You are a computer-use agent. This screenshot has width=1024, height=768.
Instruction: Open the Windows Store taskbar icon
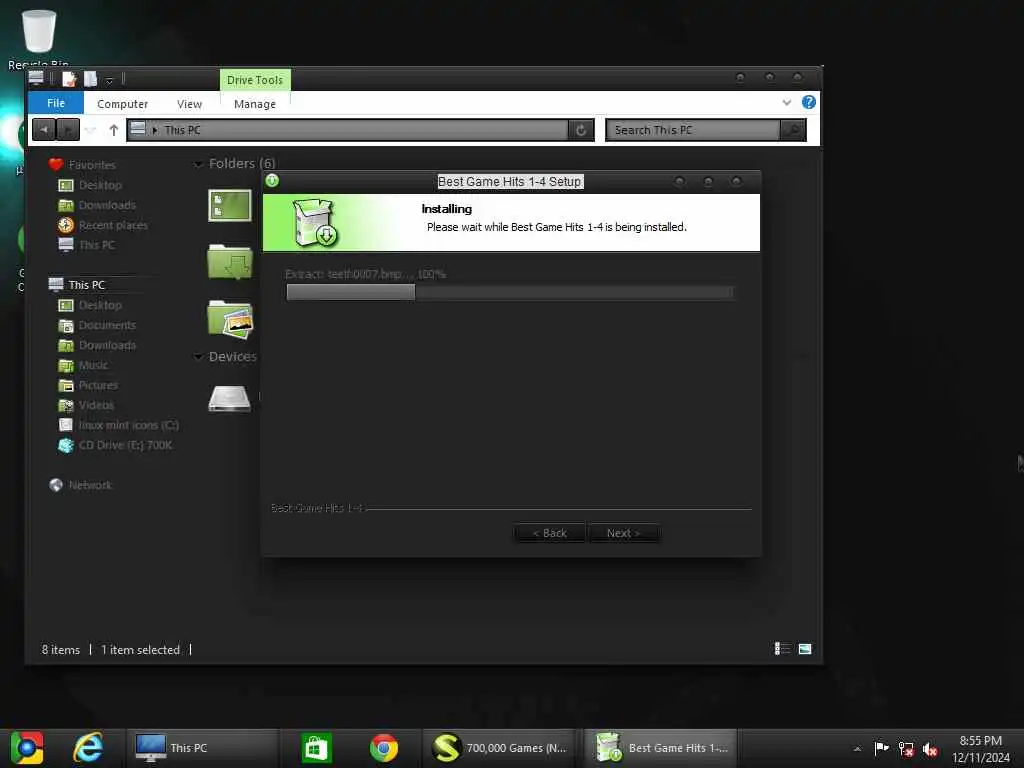[x=316, y=748]
